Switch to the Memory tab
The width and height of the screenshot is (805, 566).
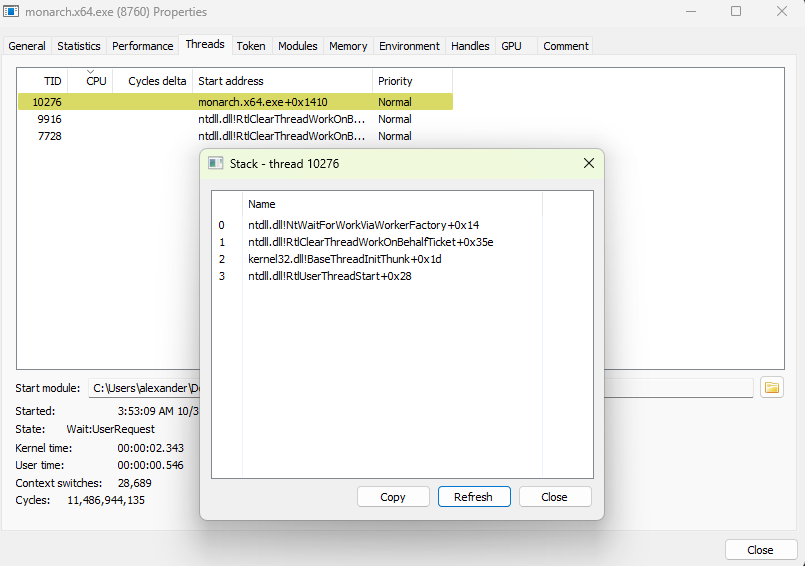tap(348, 46)
